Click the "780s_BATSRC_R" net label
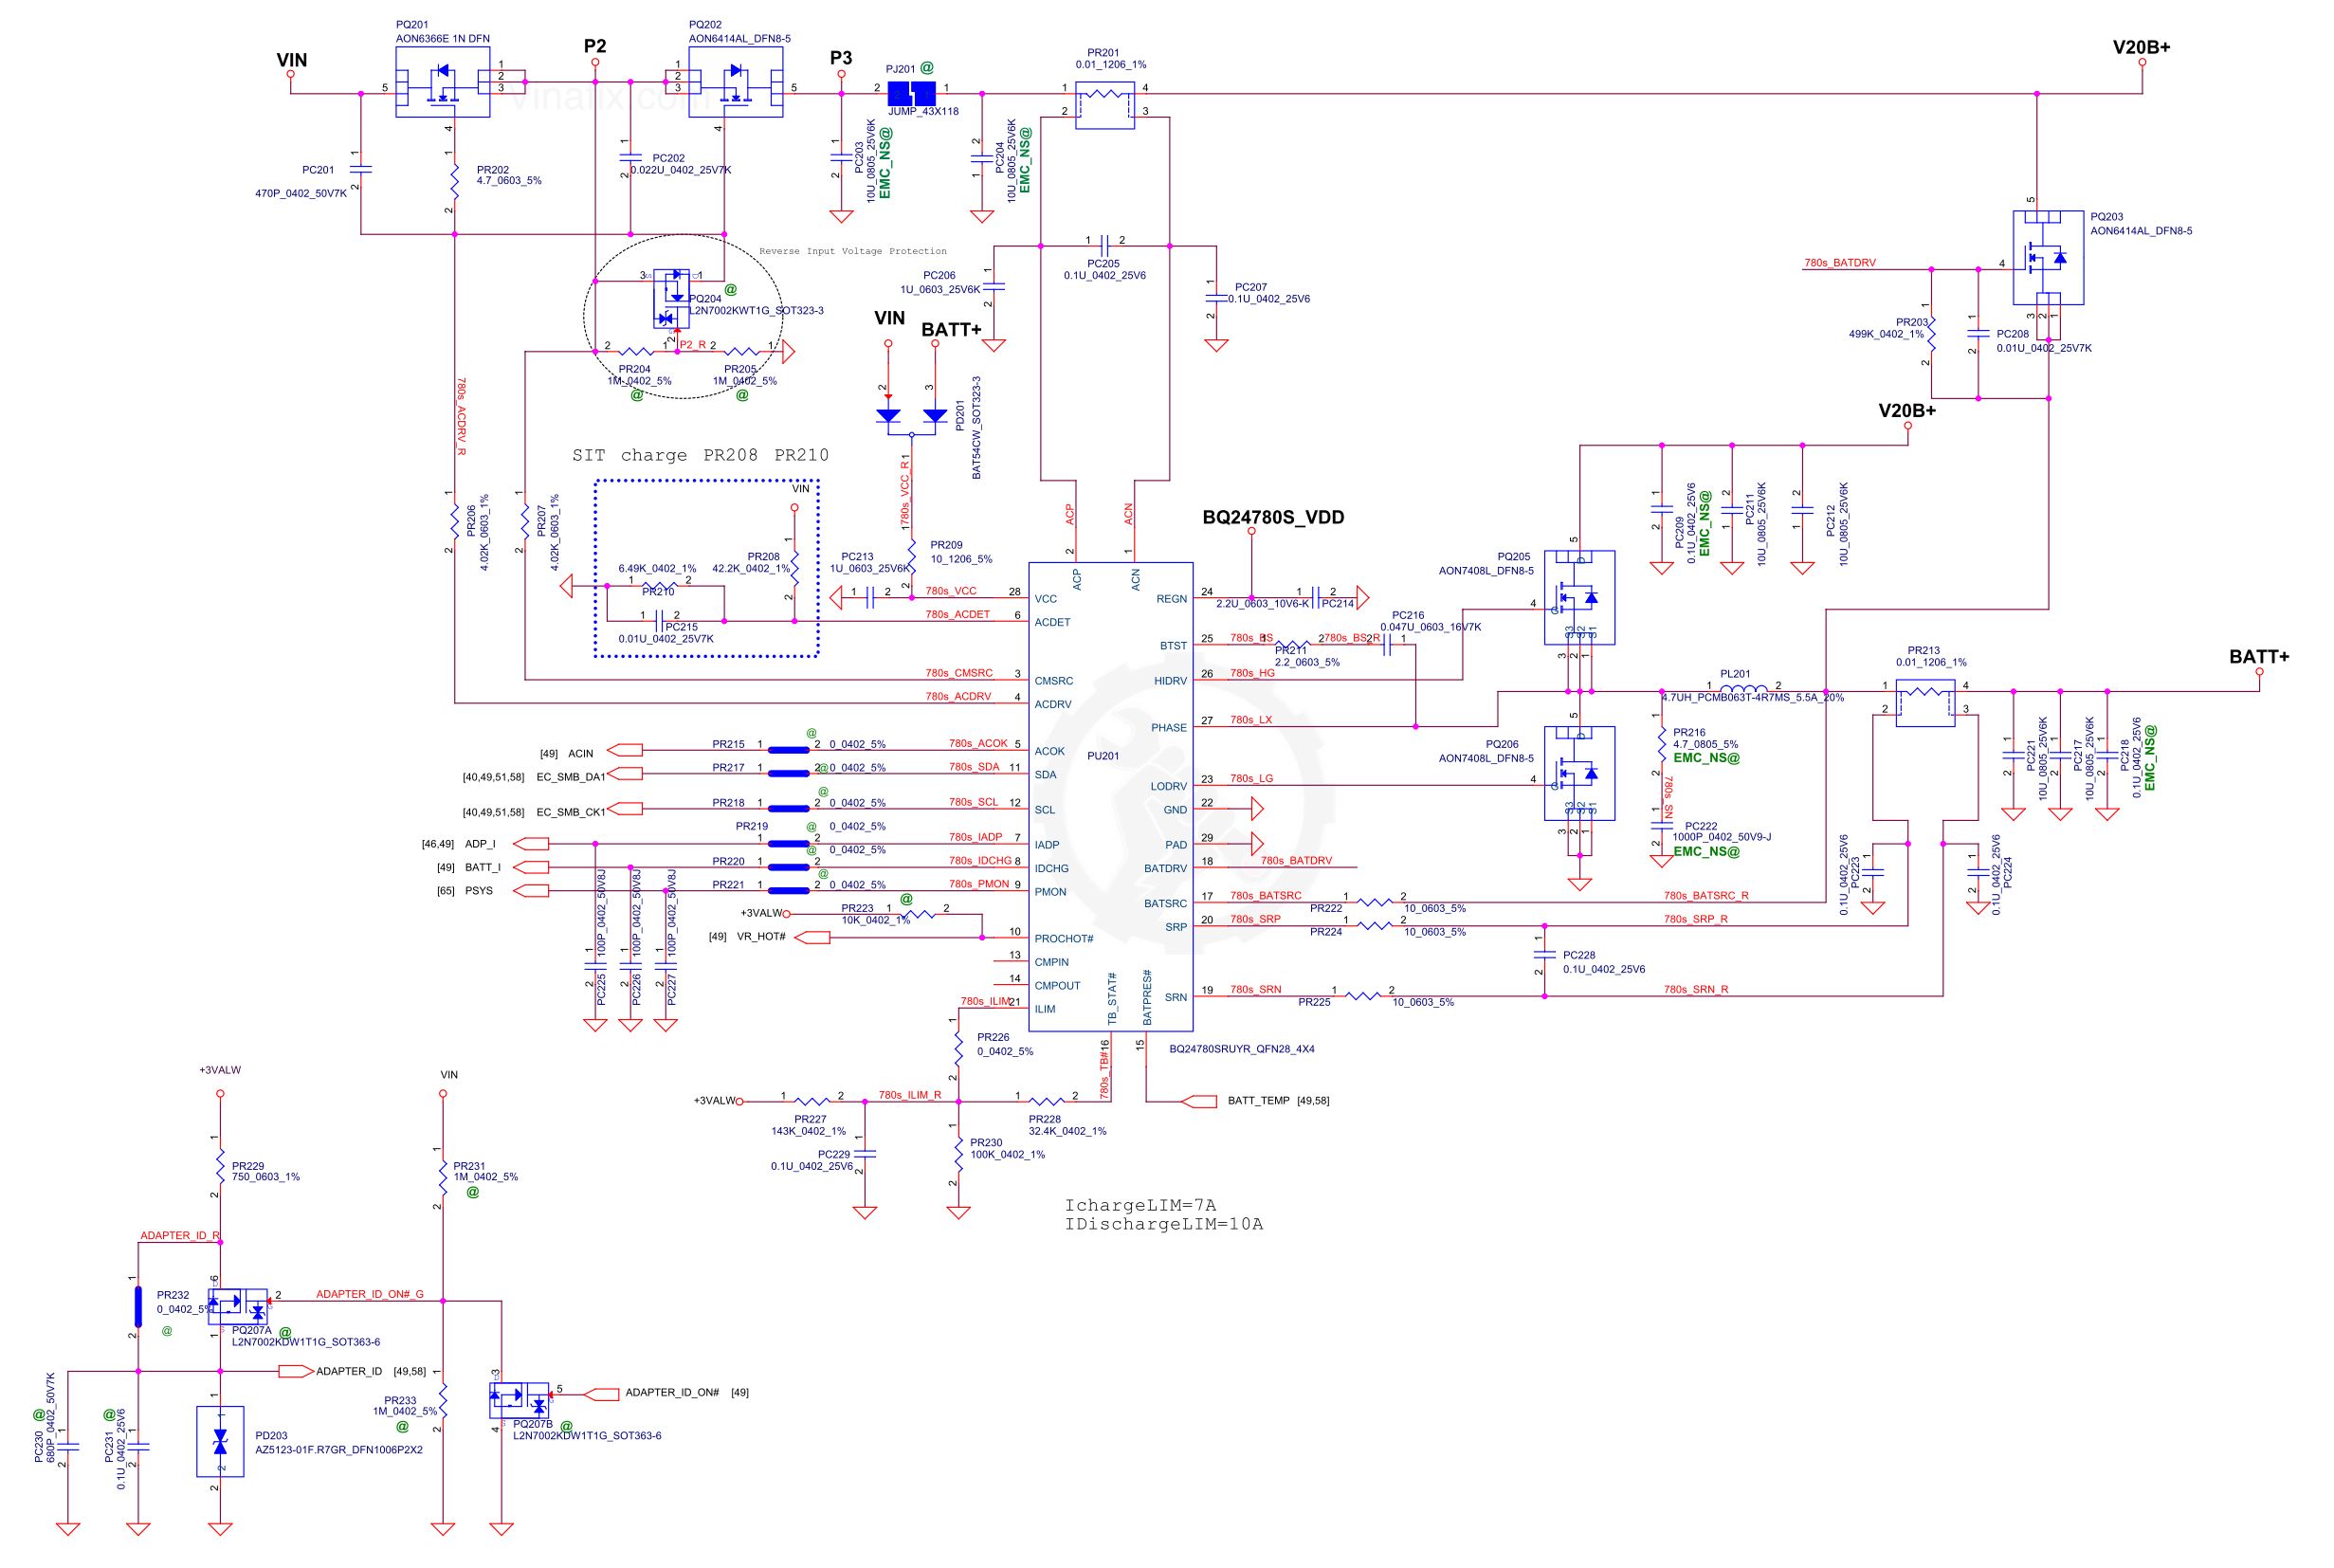The image size is (2334, 1568). (x=1706, y=896)
